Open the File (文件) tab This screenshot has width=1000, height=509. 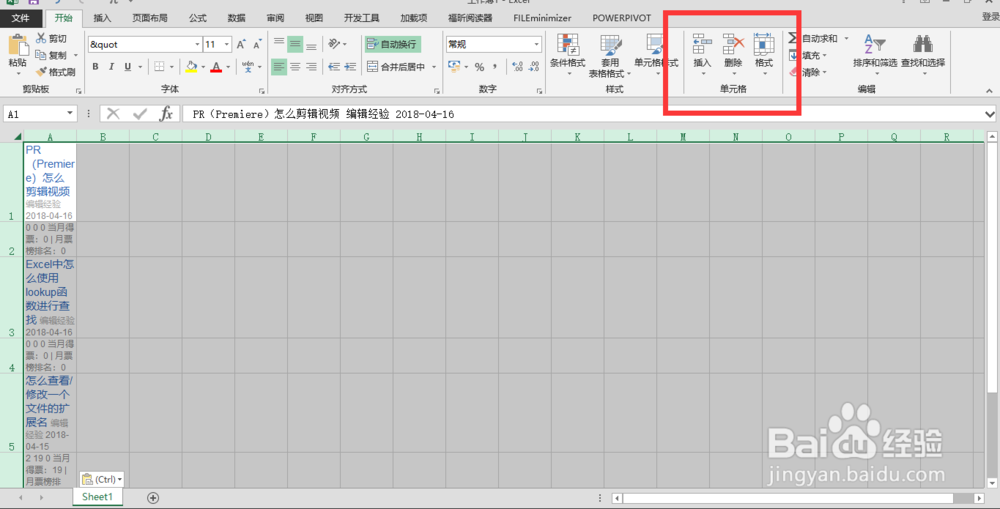click(x=20, y=18)
